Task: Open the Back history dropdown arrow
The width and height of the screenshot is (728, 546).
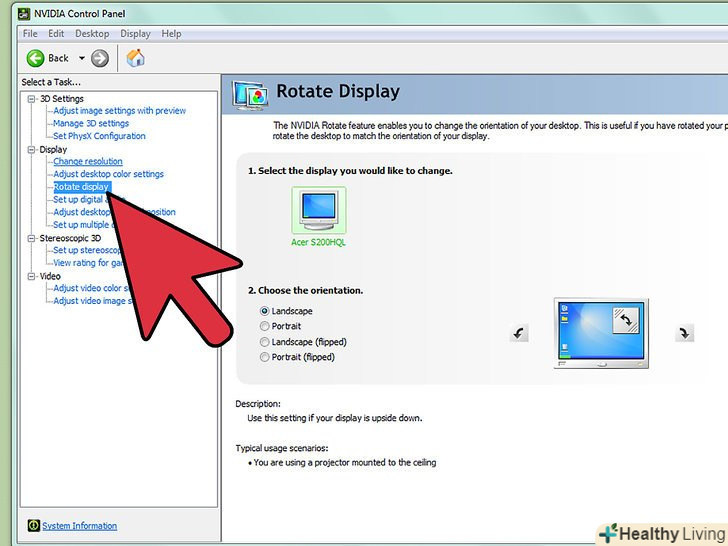Action: (82, 58)
